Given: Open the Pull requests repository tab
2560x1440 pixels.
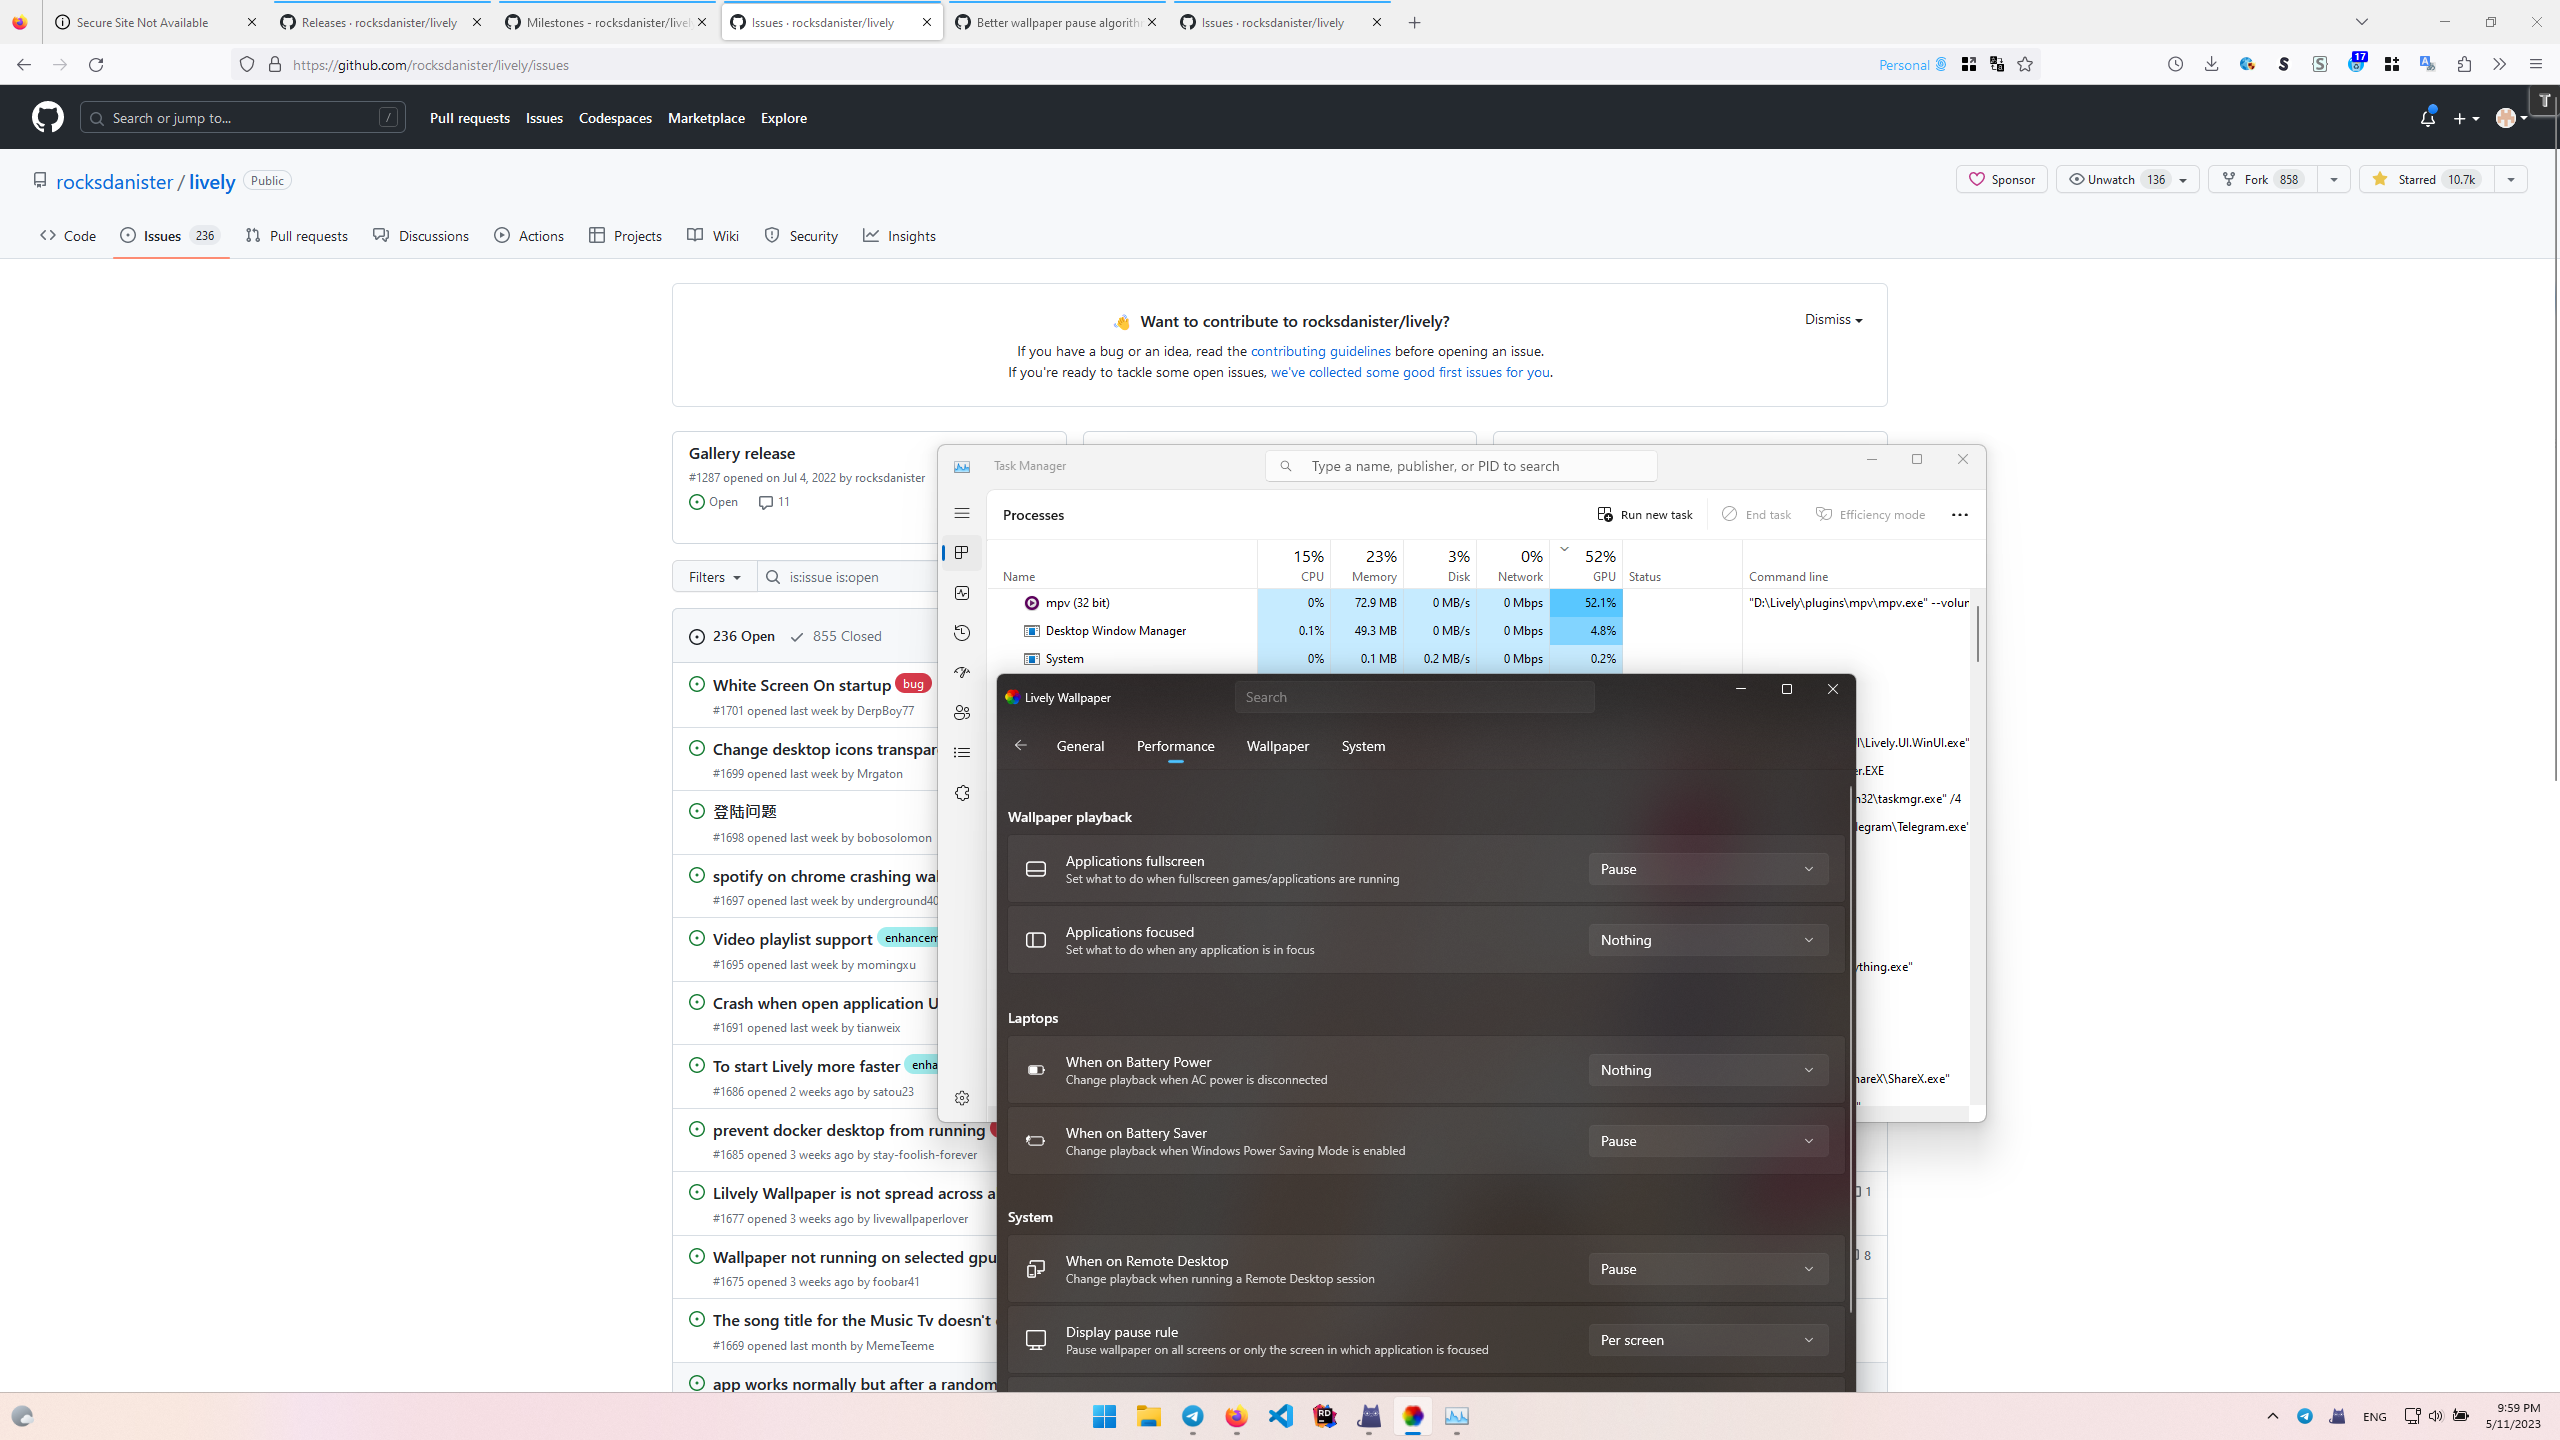Looking at the screenshot, I should 297,236.
